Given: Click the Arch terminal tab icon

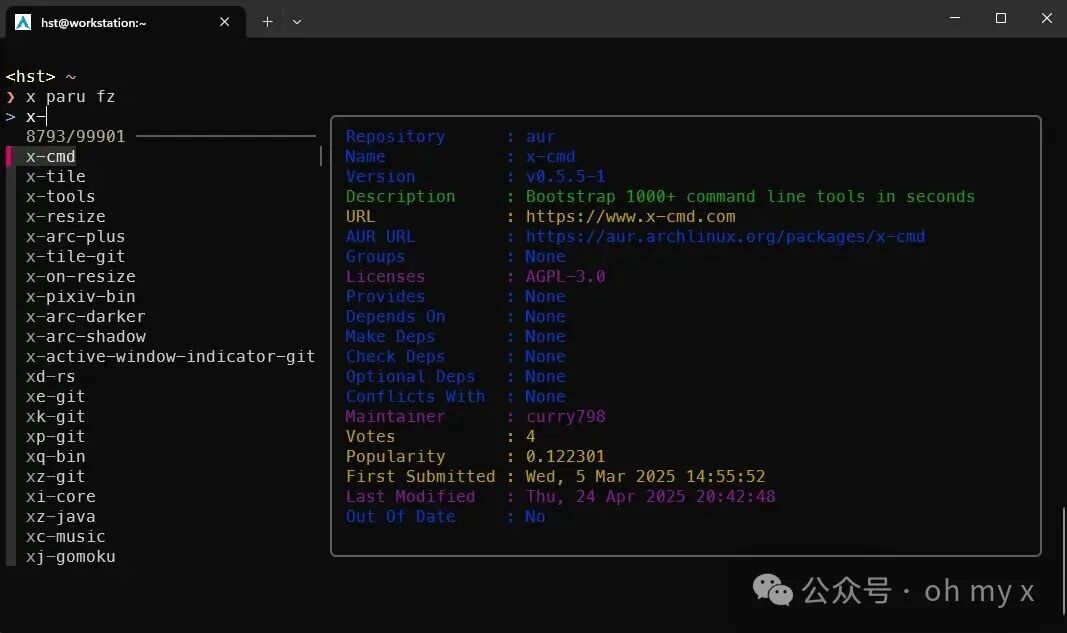Looking at the screenshot, I should (23, 22).
